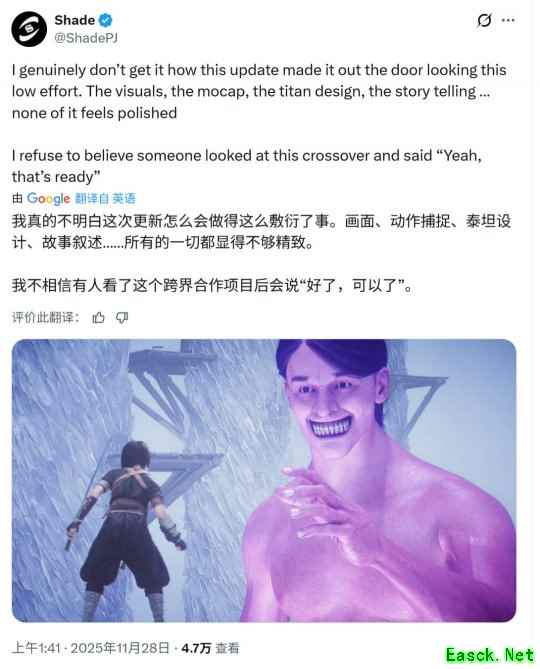The height and width of the screenshot is (669, 540).
Task: Click the "I genuinely don't get it" paragraph
Action: (x=259, y=91)
